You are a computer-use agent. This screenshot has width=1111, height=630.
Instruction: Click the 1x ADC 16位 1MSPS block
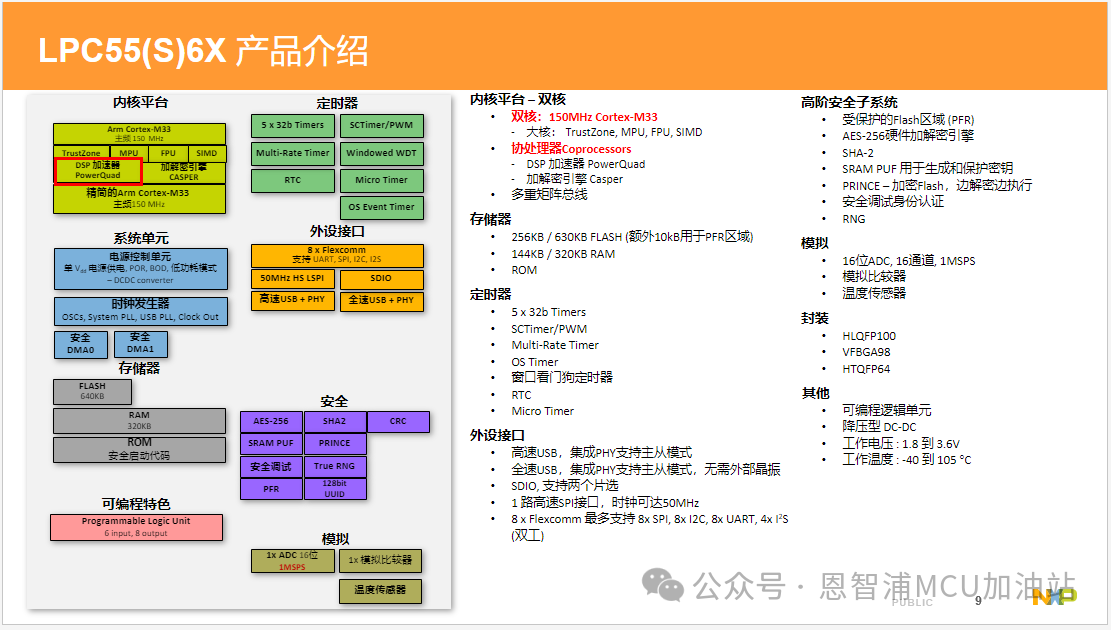[x=293, y=561]
